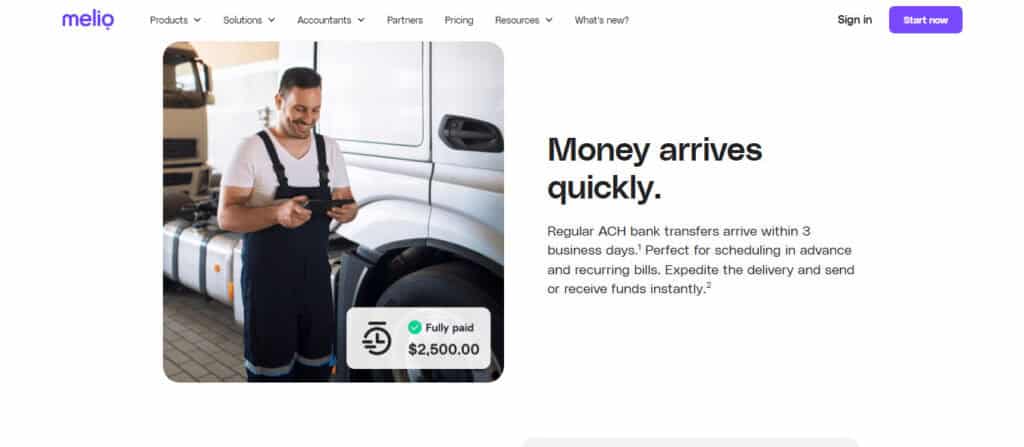Viewport: 1024px width, 447px height.
Task: Expand the Products chevron arrow
Action: [x=197, y=20]
